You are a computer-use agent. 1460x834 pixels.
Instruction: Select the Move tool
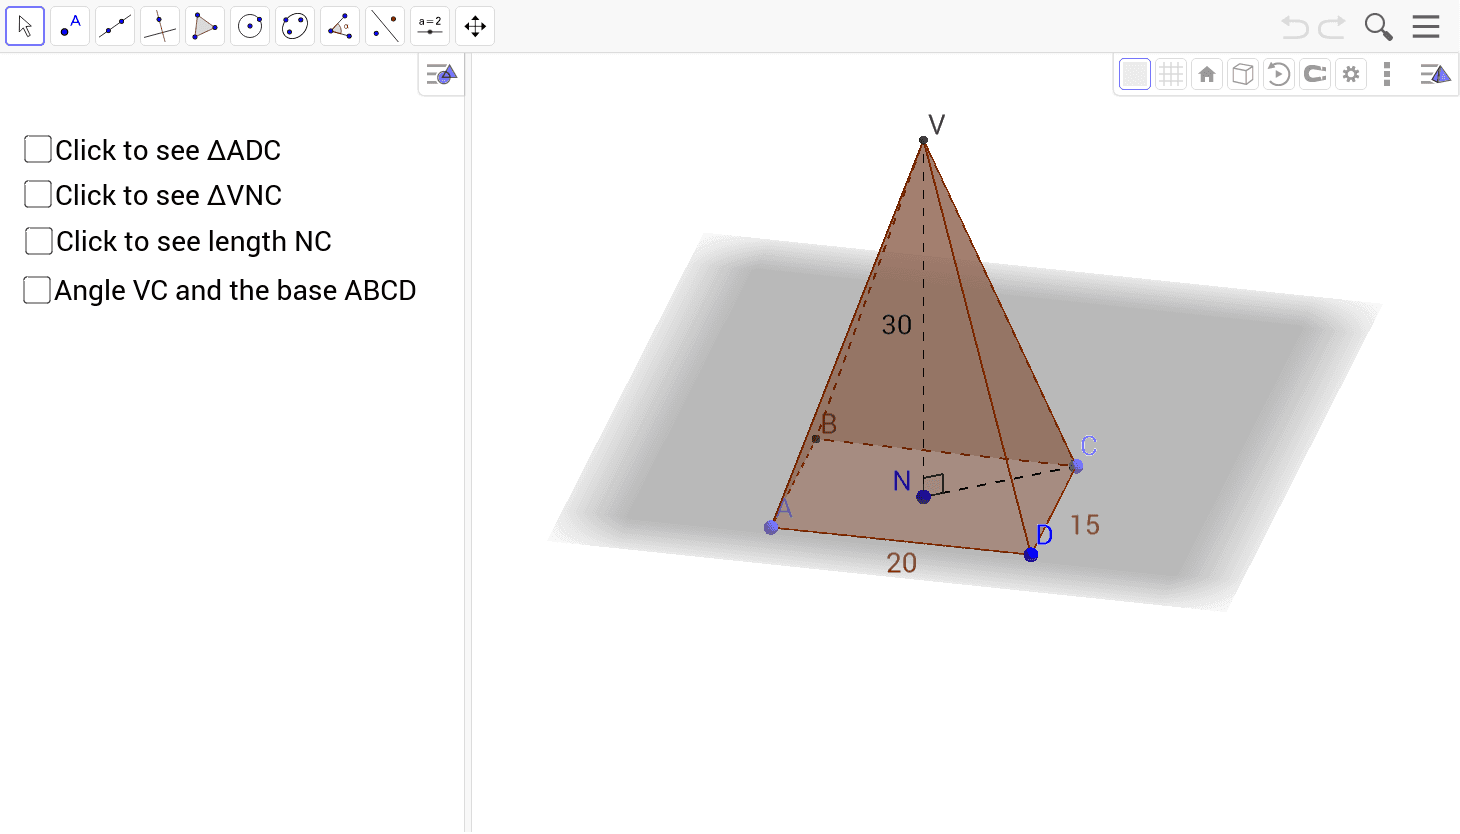coord(25,25)
